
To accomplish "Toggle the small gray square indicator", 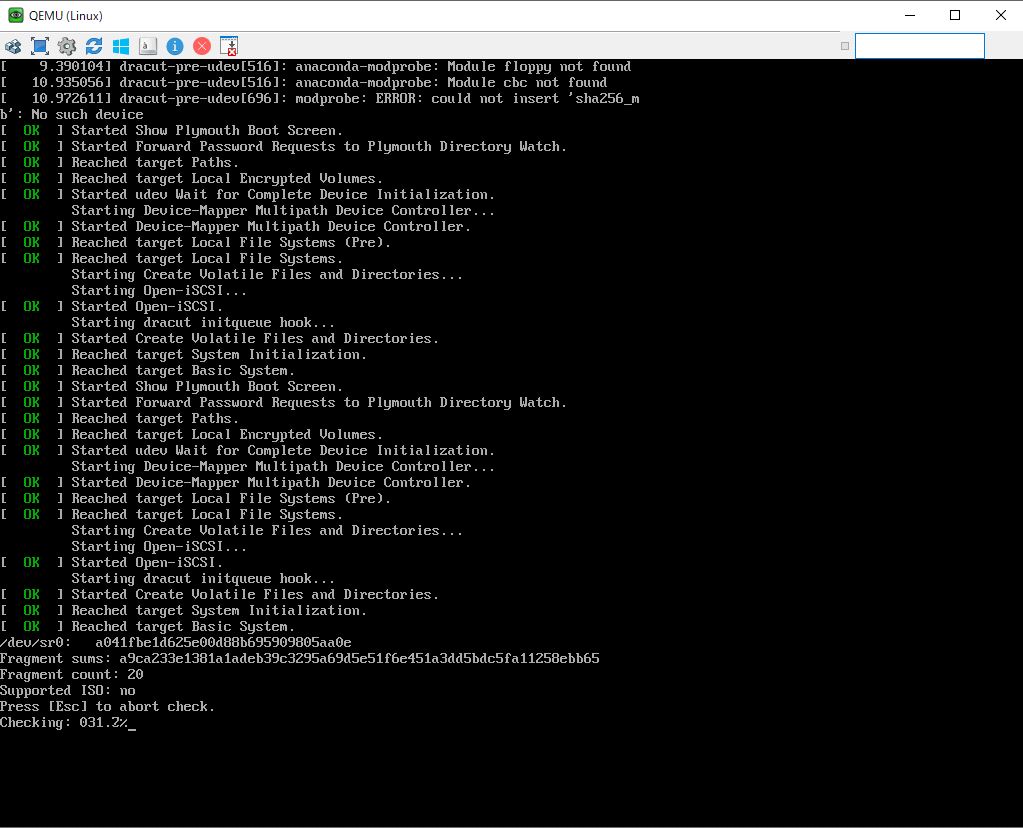I will [845, 46].
